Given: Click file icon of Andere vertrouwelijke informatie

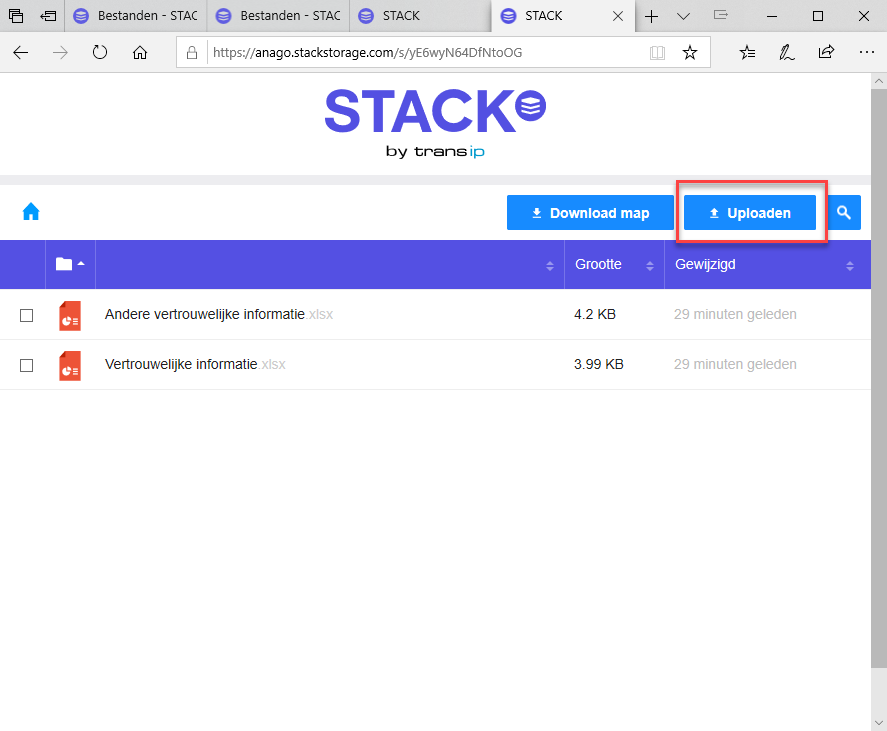Looking at the screenshot, I should (70, 316).
